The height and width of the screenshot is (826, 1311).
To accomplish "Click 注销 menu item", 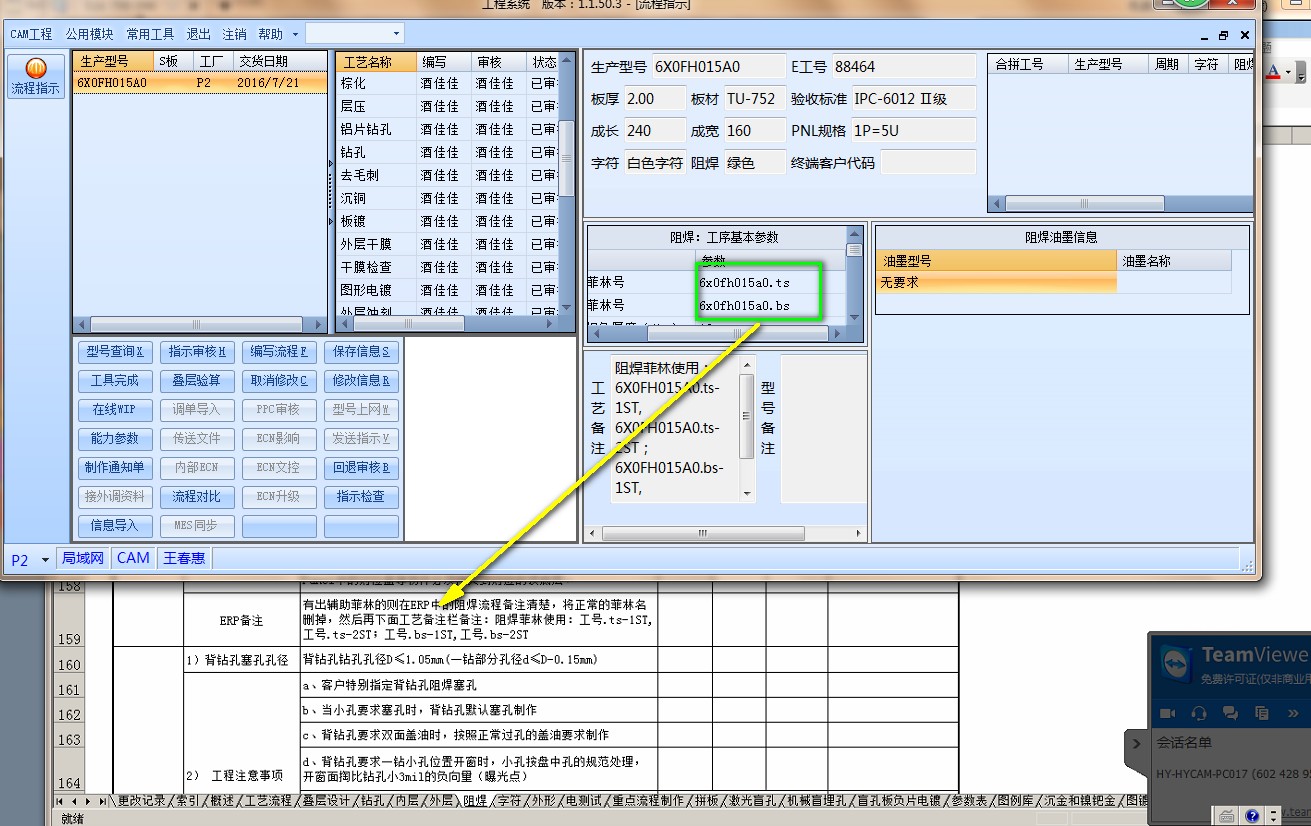I will (x=234, y=34).
